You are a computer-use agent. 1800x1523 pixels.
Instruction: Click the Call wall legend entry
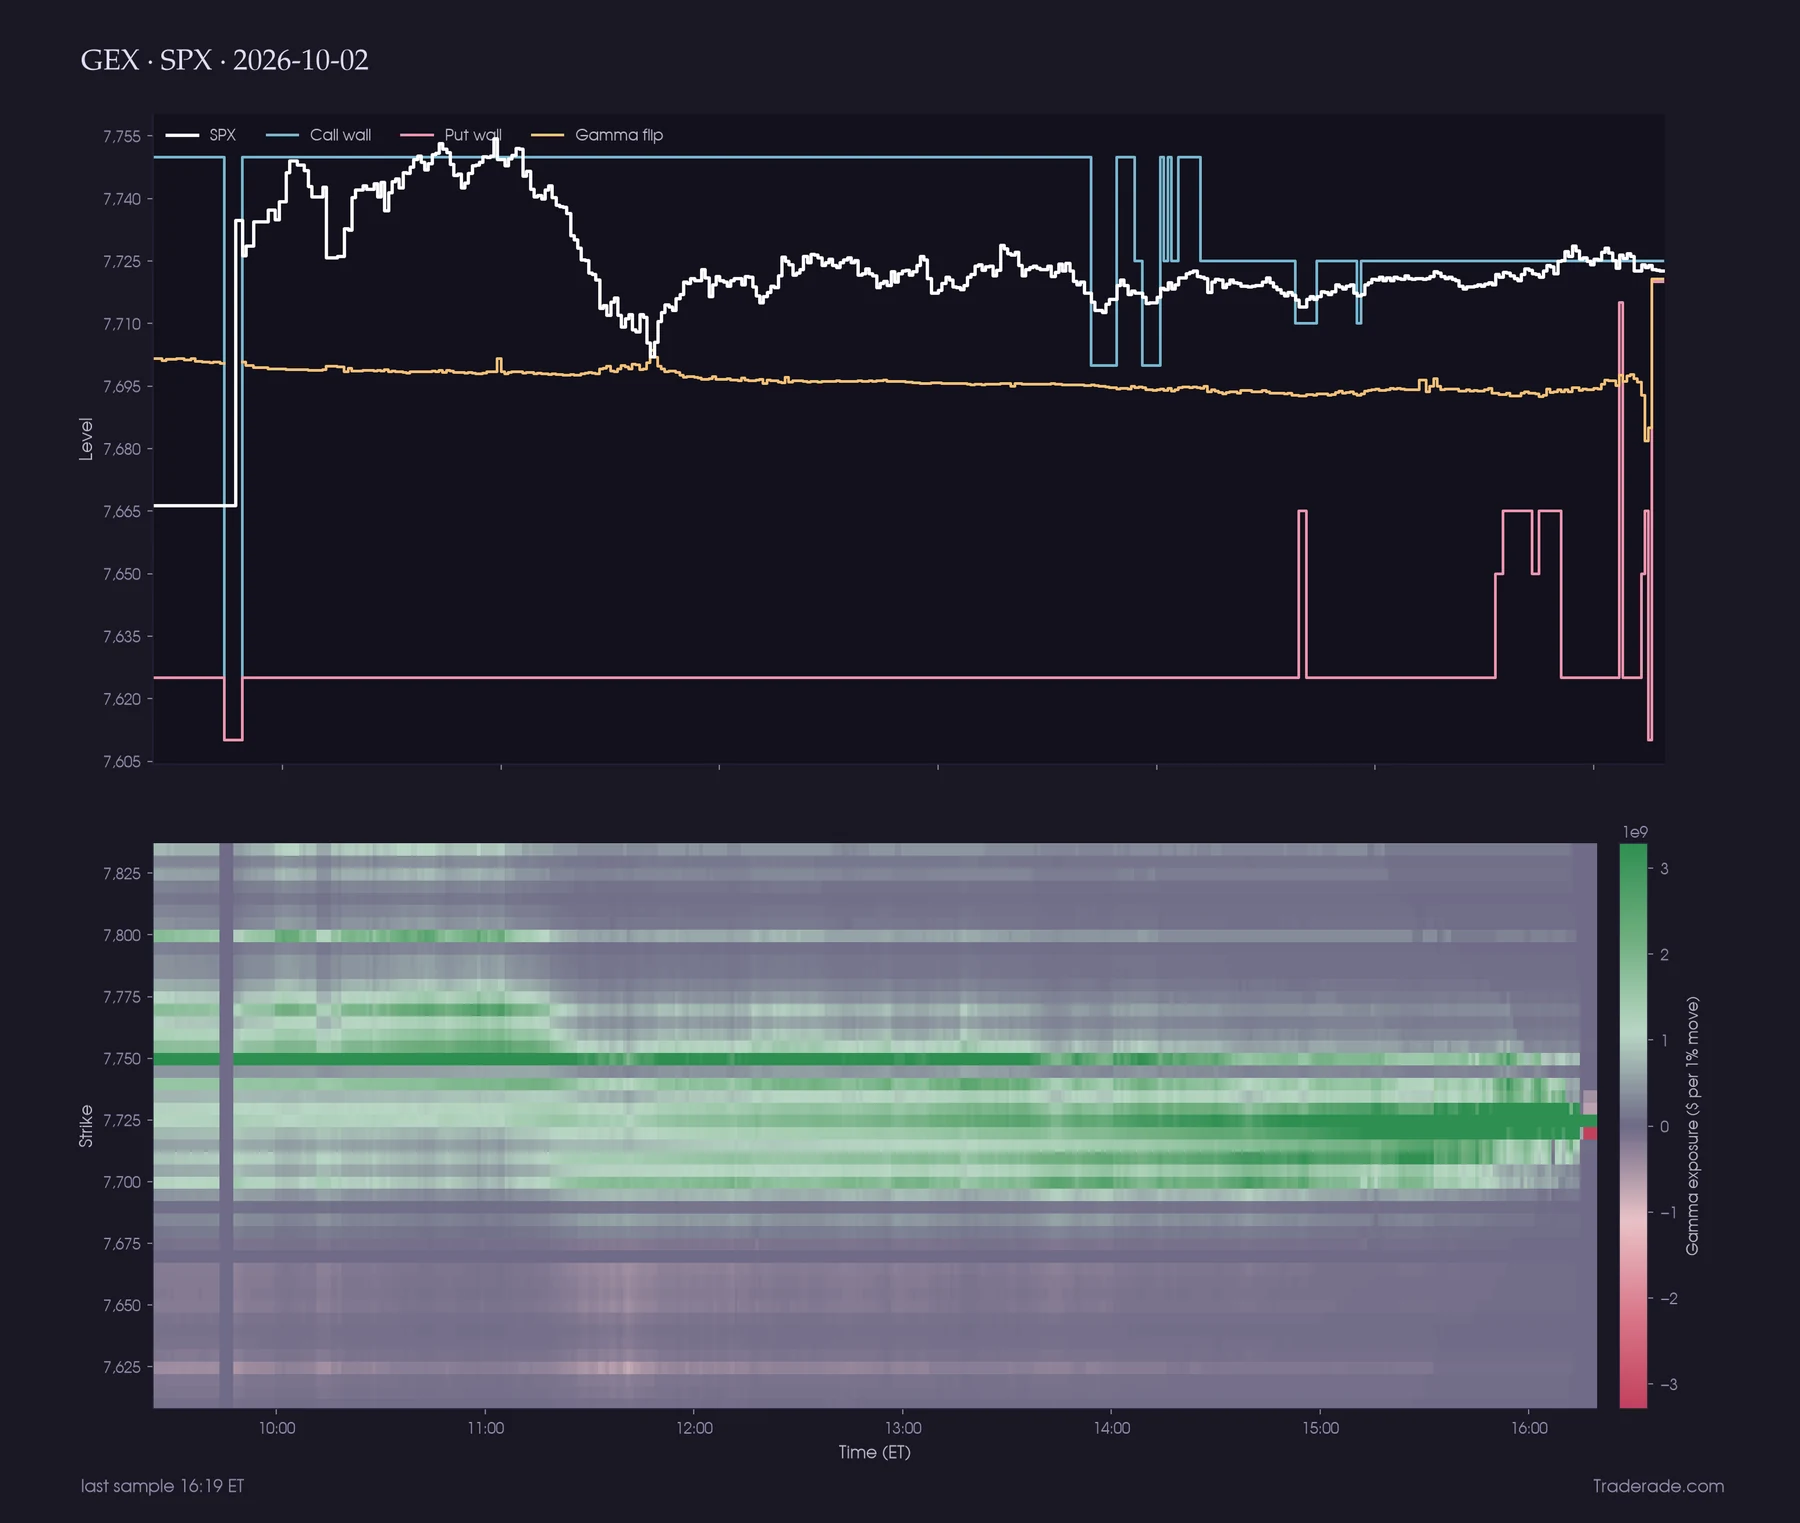(319, 135)
